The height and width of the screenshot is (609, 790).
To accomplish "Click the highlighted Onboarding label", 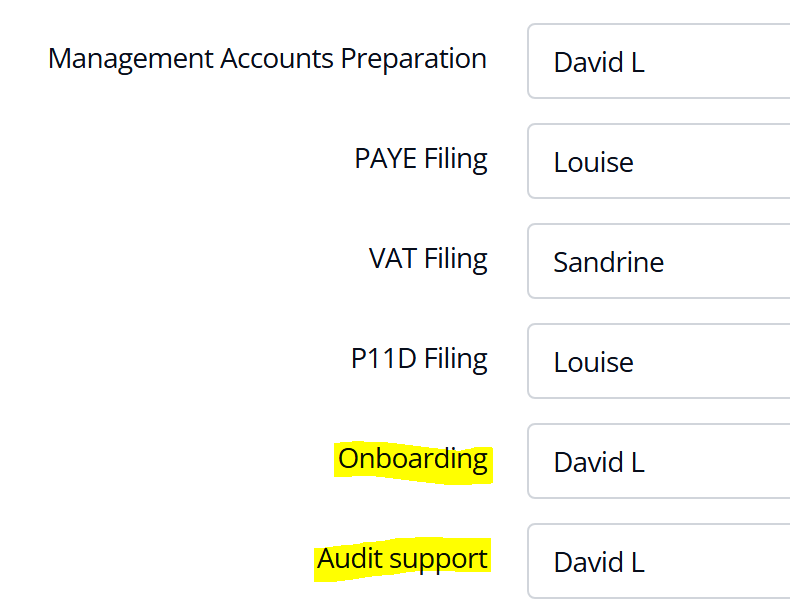I will [x=413, y=460].
